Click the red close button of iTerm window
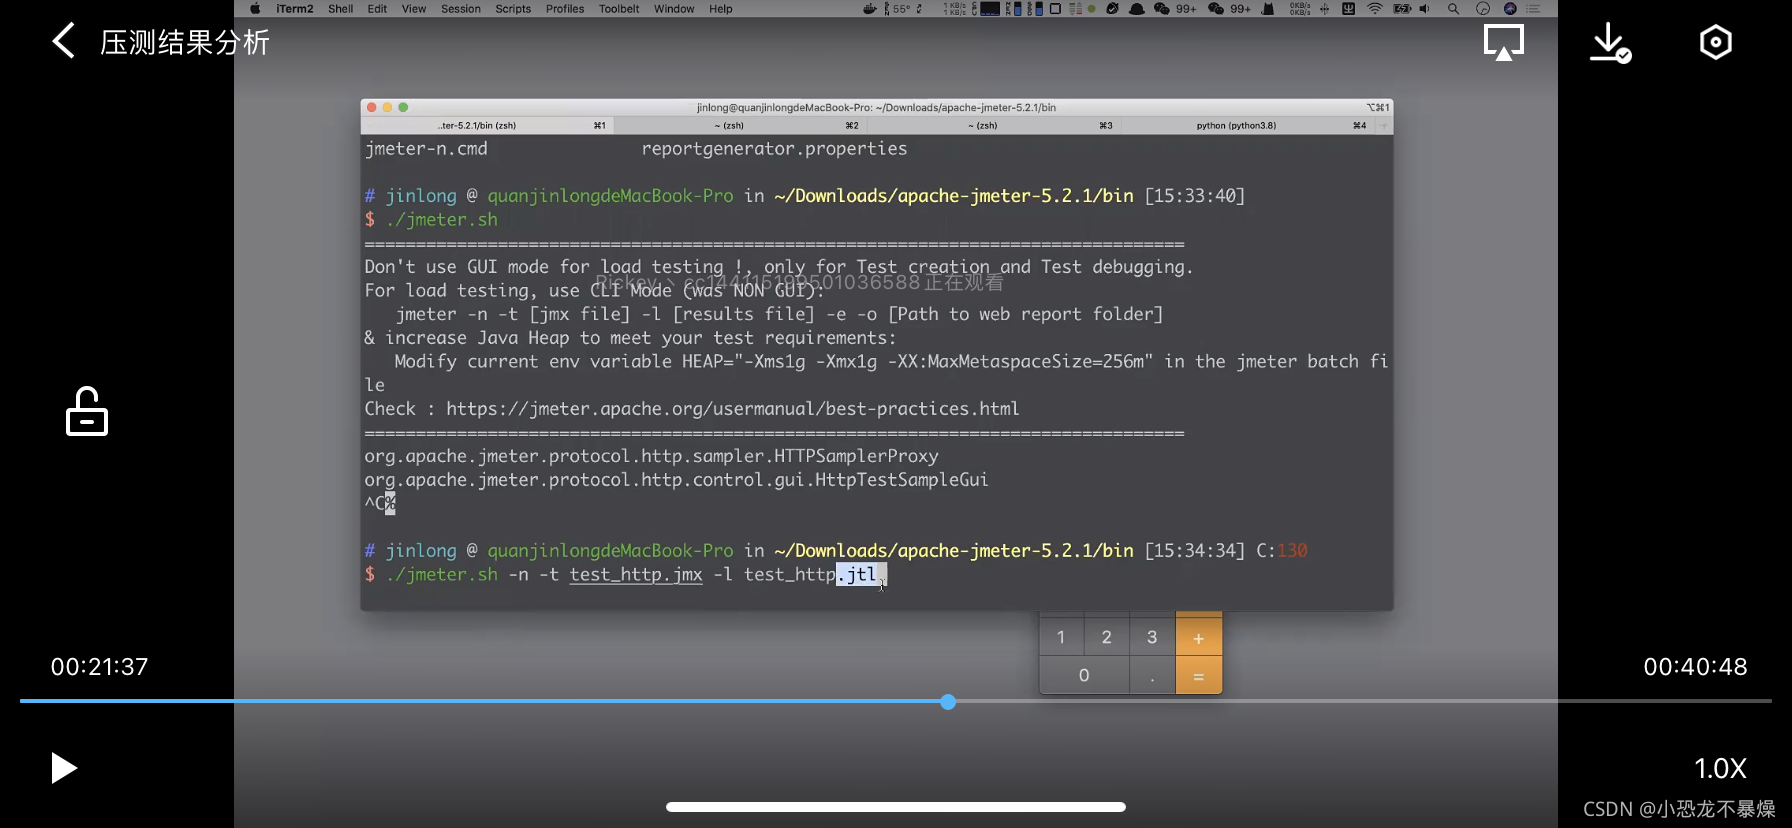The height and width of the screenshot is (828, 1792). [372, 107]
